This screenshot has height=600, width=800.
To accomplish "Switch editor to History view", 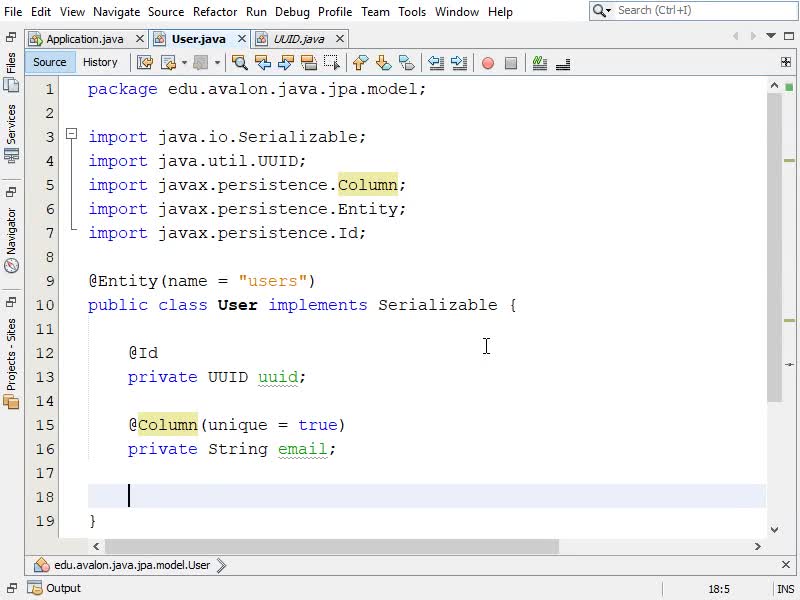I will tap(100, 62).
